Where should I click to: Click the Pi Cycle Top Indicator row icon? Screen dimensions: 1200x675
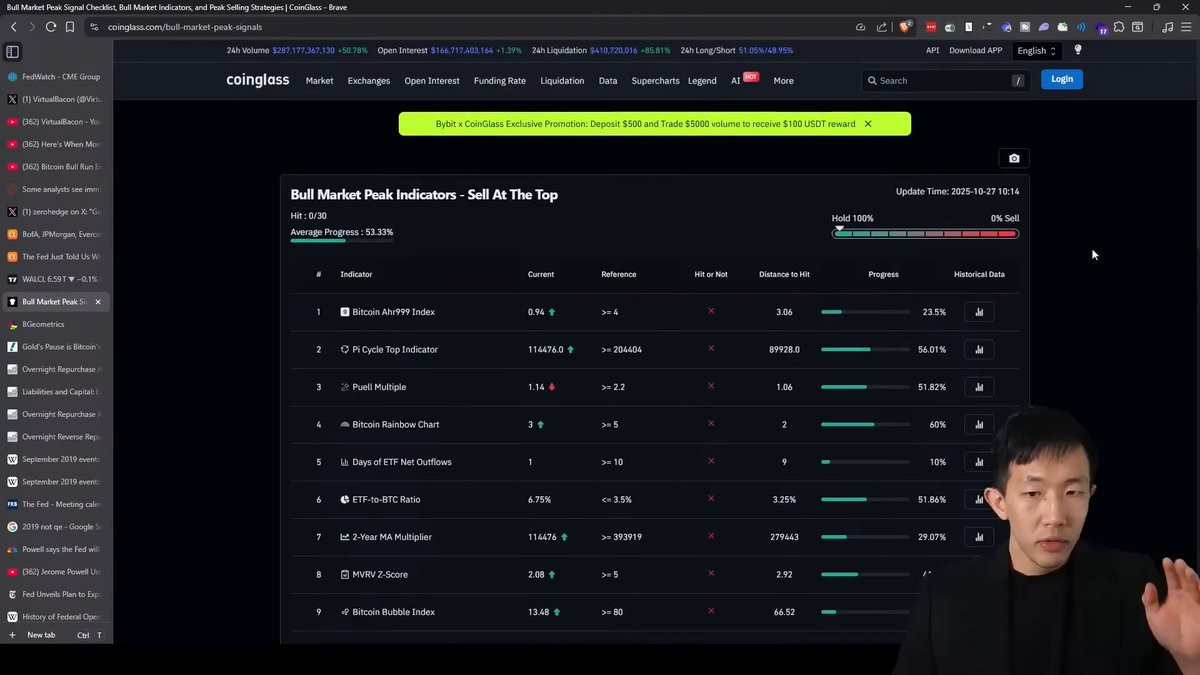345,349
